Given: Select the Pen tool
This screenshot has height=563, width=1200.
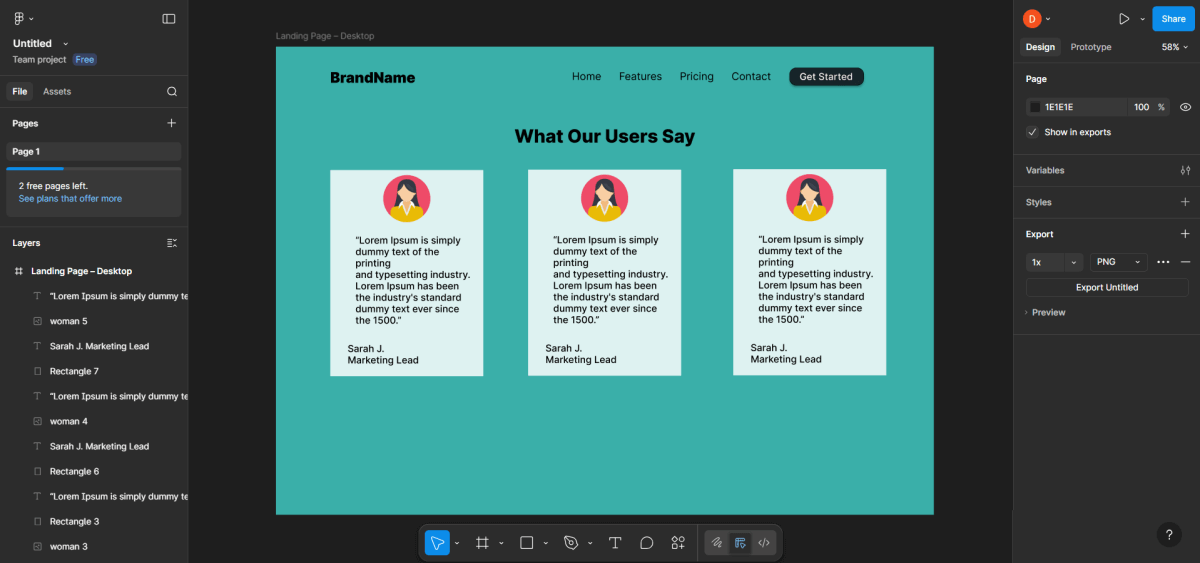Looking at the screenshot, I should pyautogui.click(x=571, y=543).
